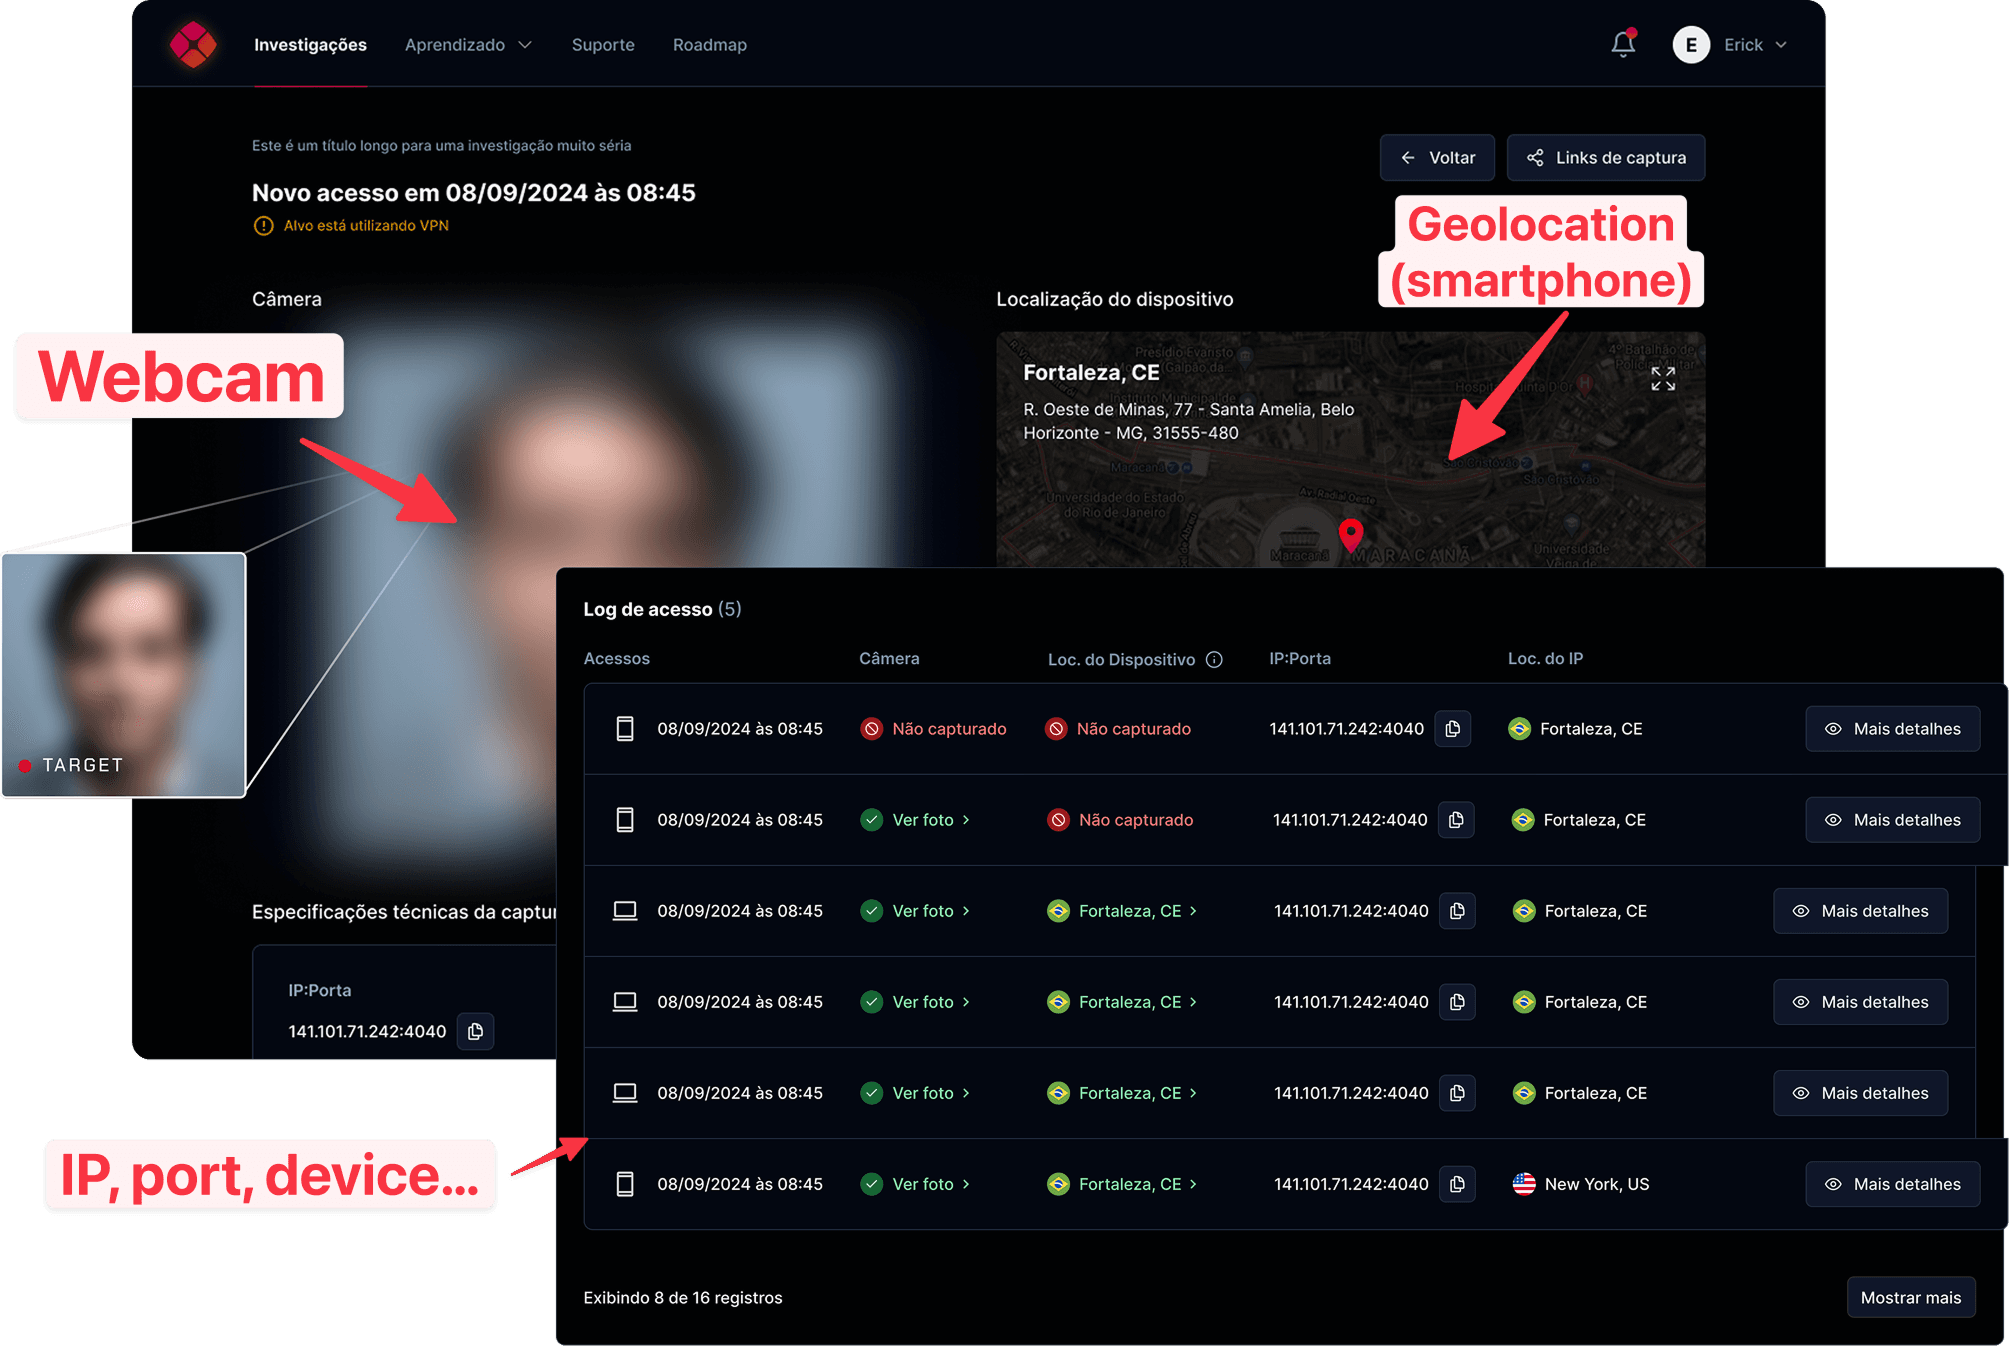Click the red diamond app logo
This screenshot has height=1346, width=2009.
coord(193,44)
